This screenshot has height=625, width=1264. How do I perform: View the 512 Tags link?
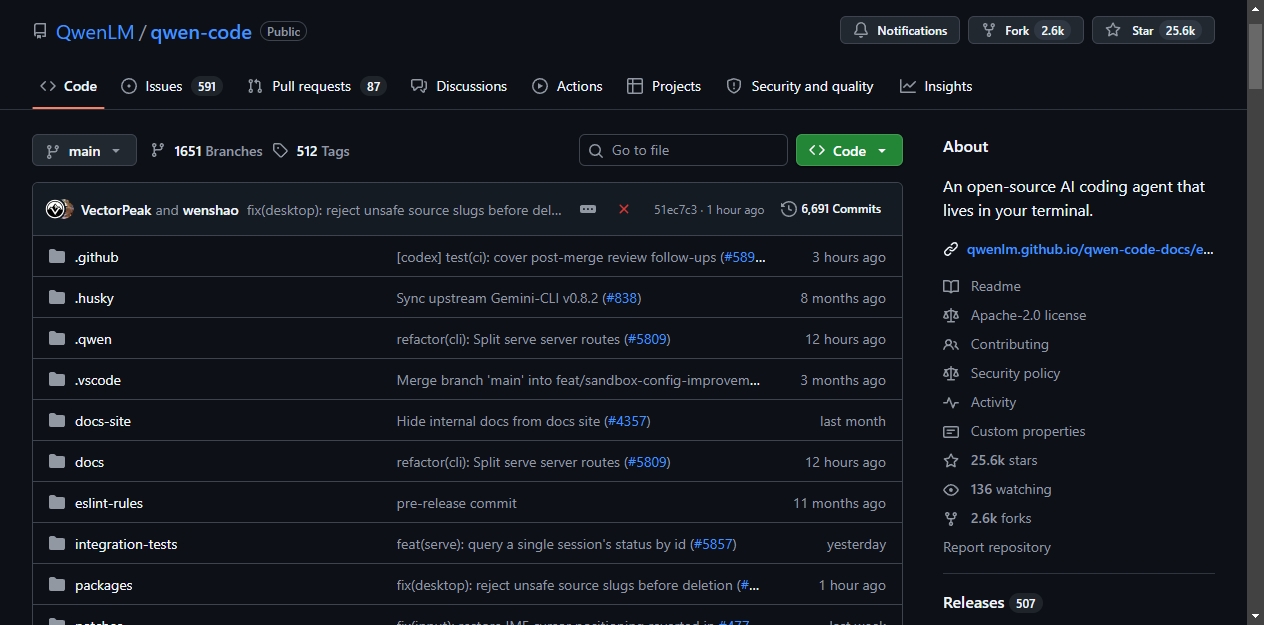click(x=311, y=151)
